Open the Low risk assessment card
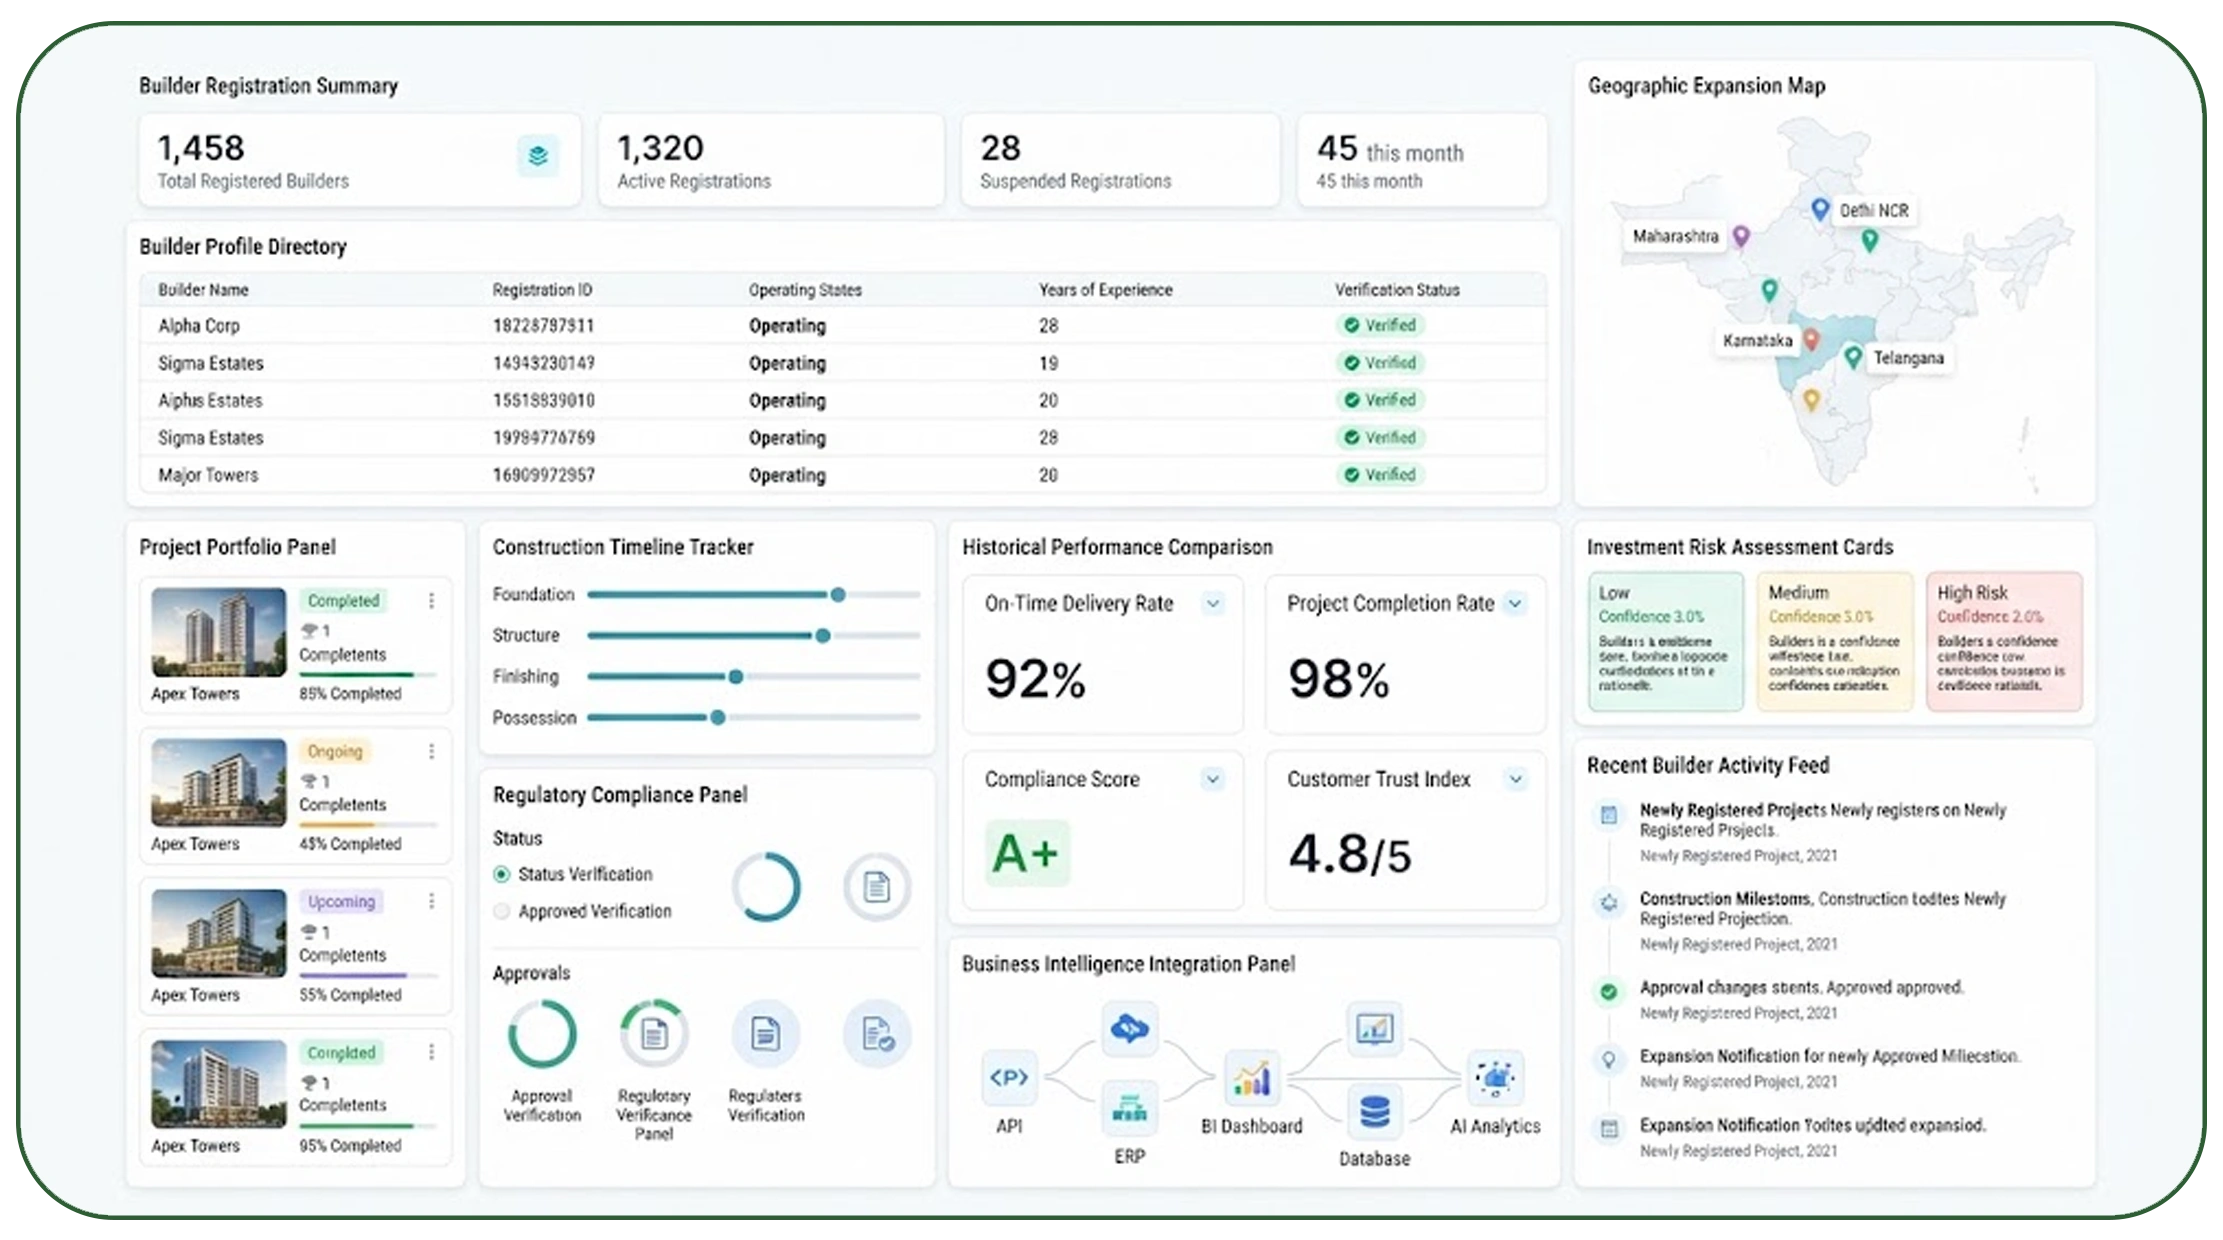This screenshot has width=2223, height=1240. pyautogui.click(x=1666, y=641)
